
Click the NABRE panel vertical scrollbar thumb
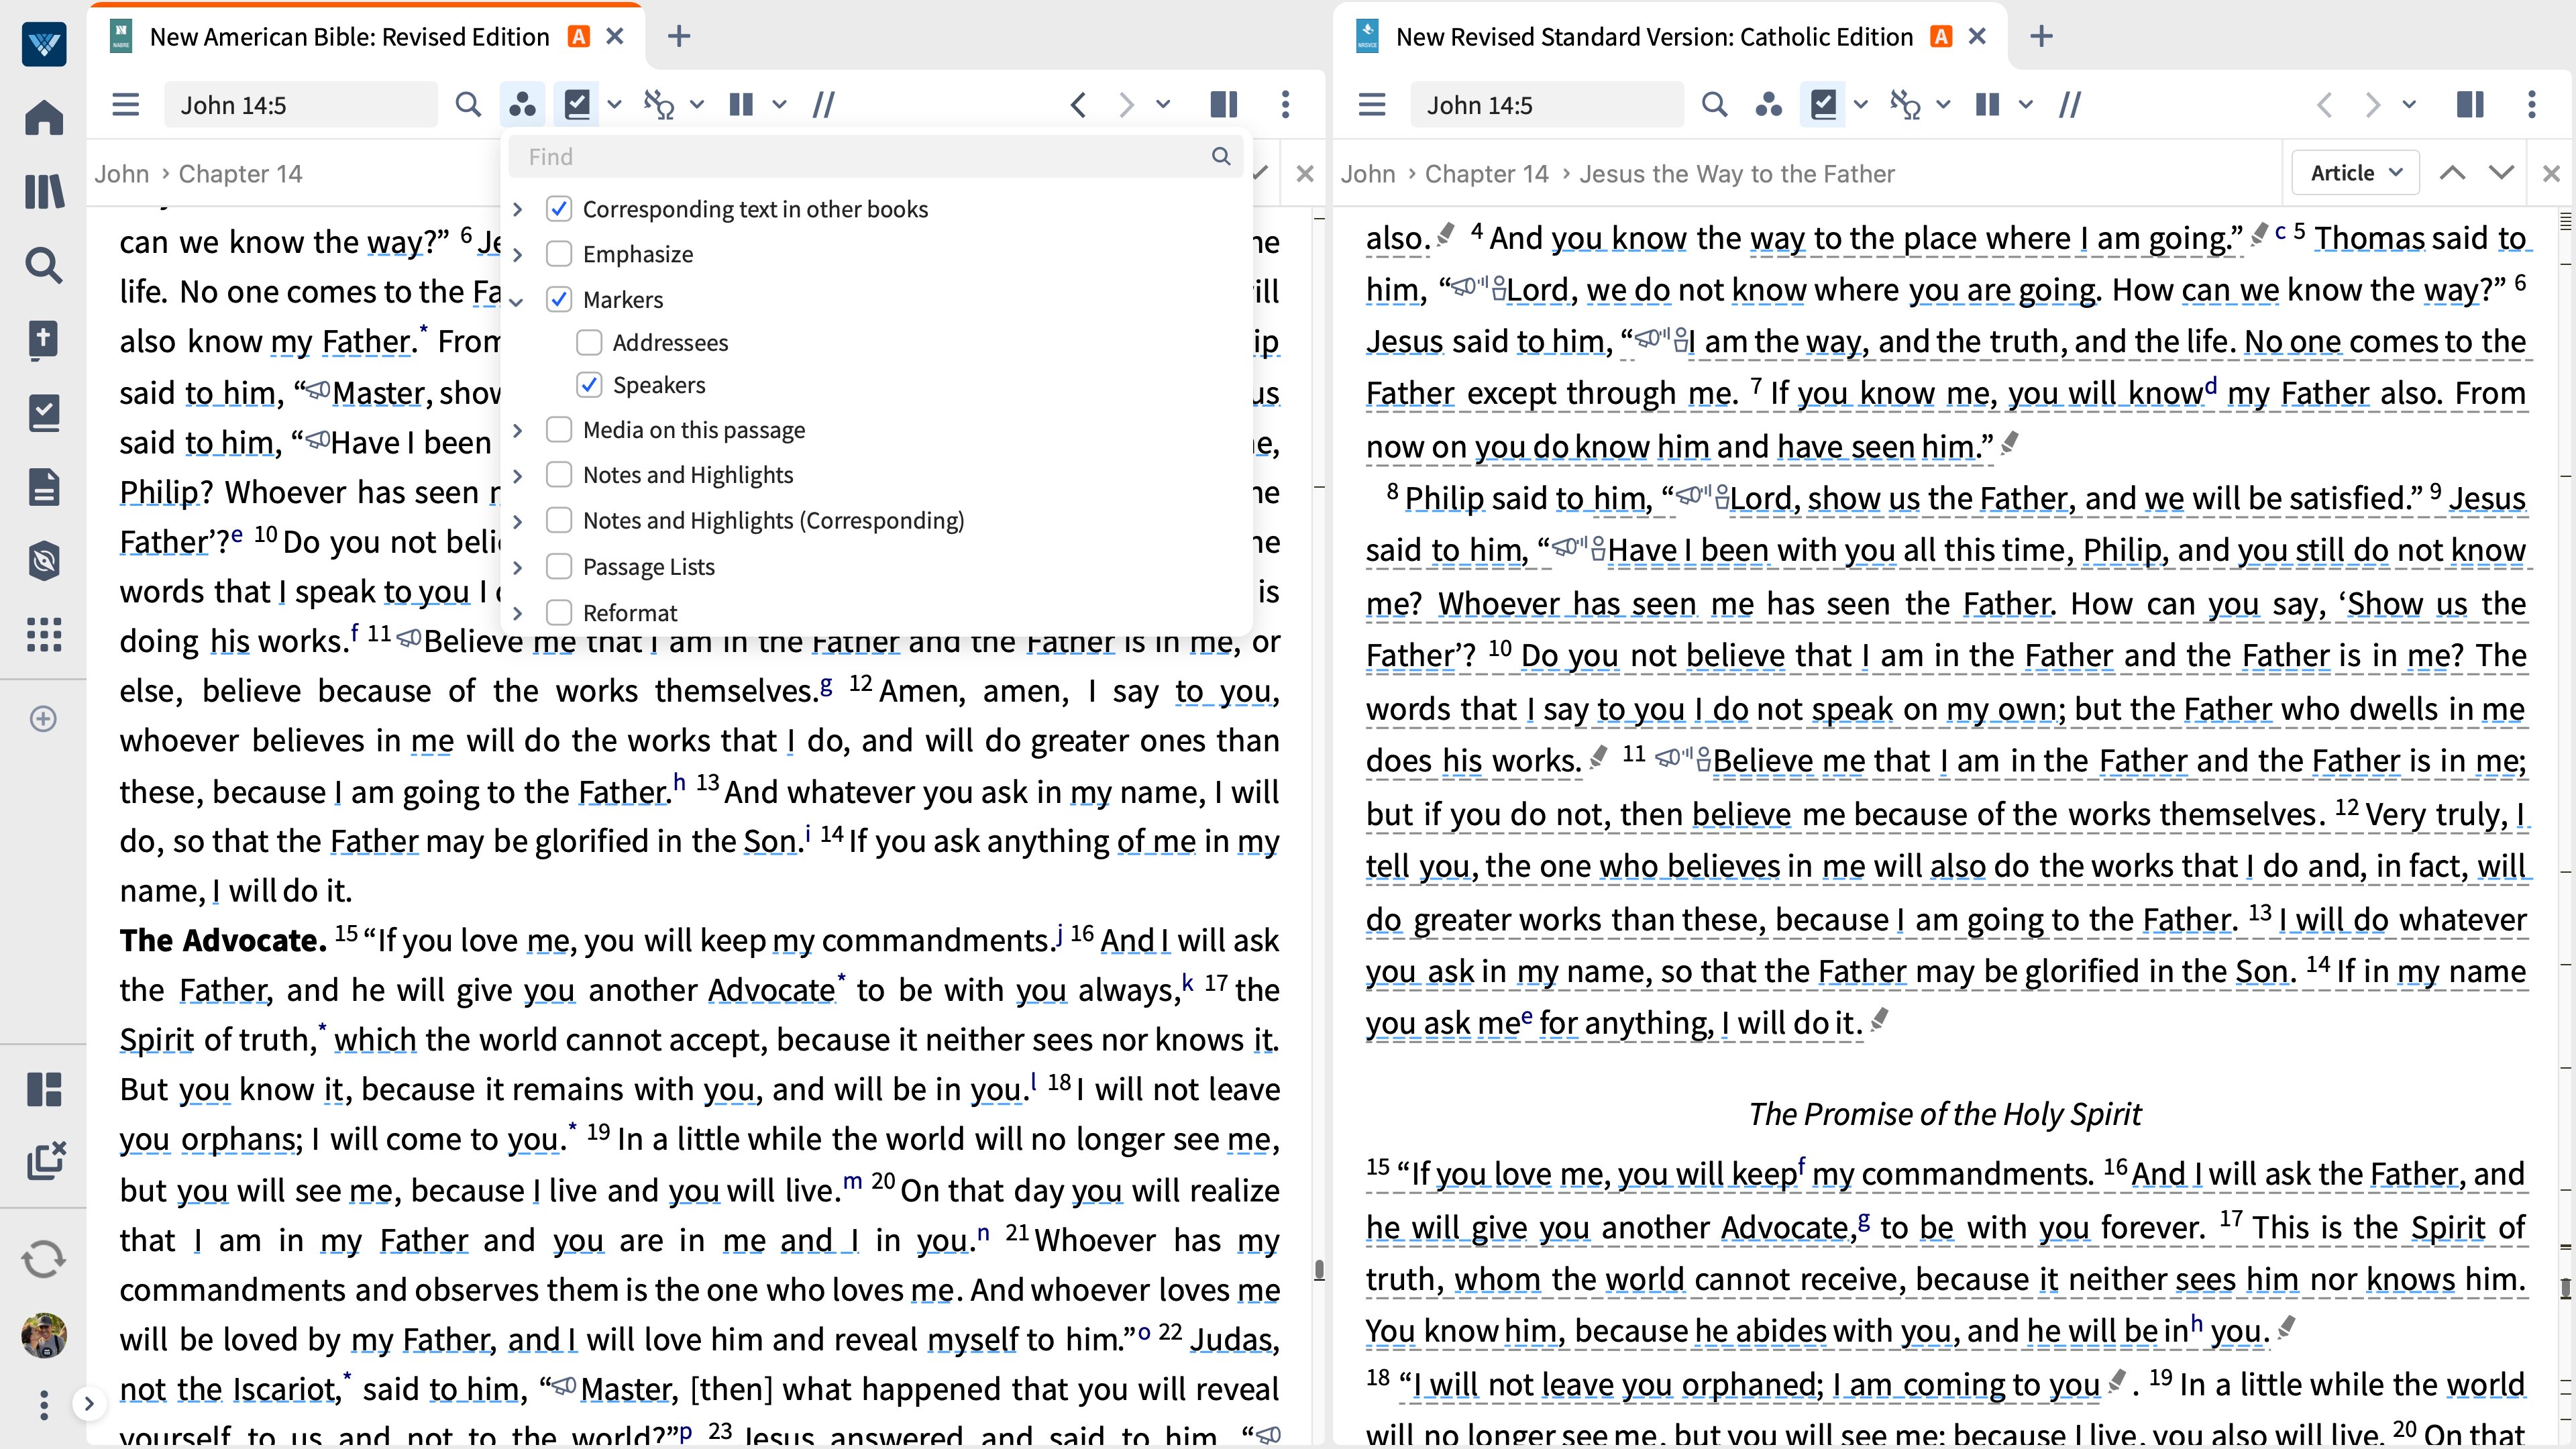tap(1320, 1270)
